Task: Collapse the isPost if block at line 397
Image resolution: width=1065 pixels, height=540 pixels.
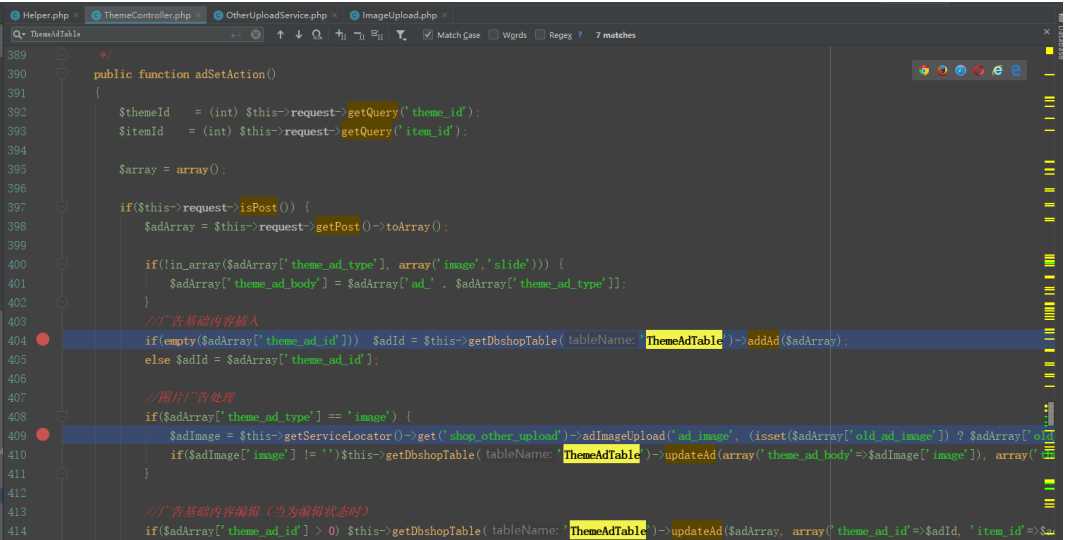Action: (x=61, y=206)
